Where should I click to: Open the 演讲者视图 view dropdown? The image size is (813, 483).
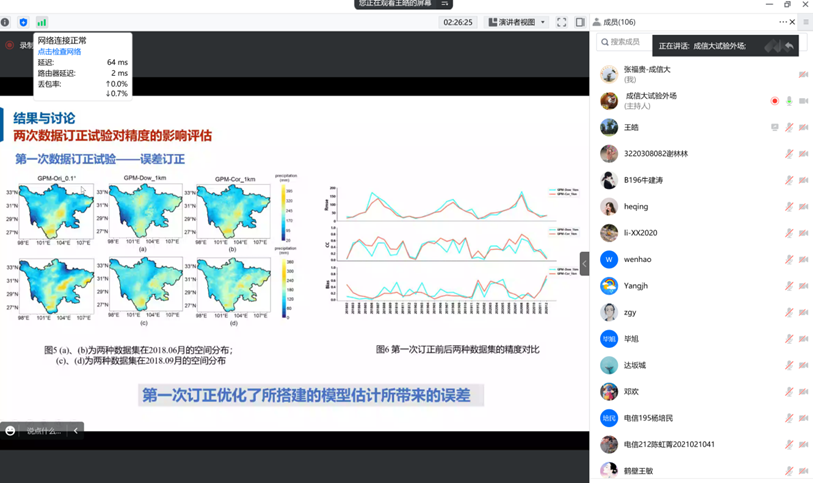point(517,22)
